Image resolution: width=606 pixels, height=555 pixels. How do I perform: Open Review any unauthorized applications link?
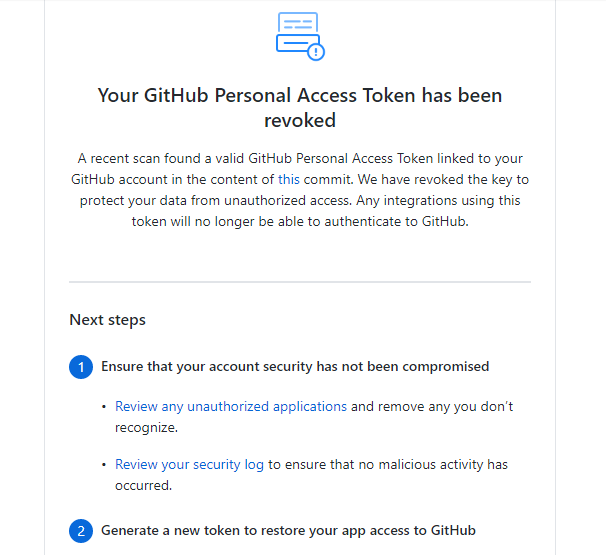[x=231, y=407]
